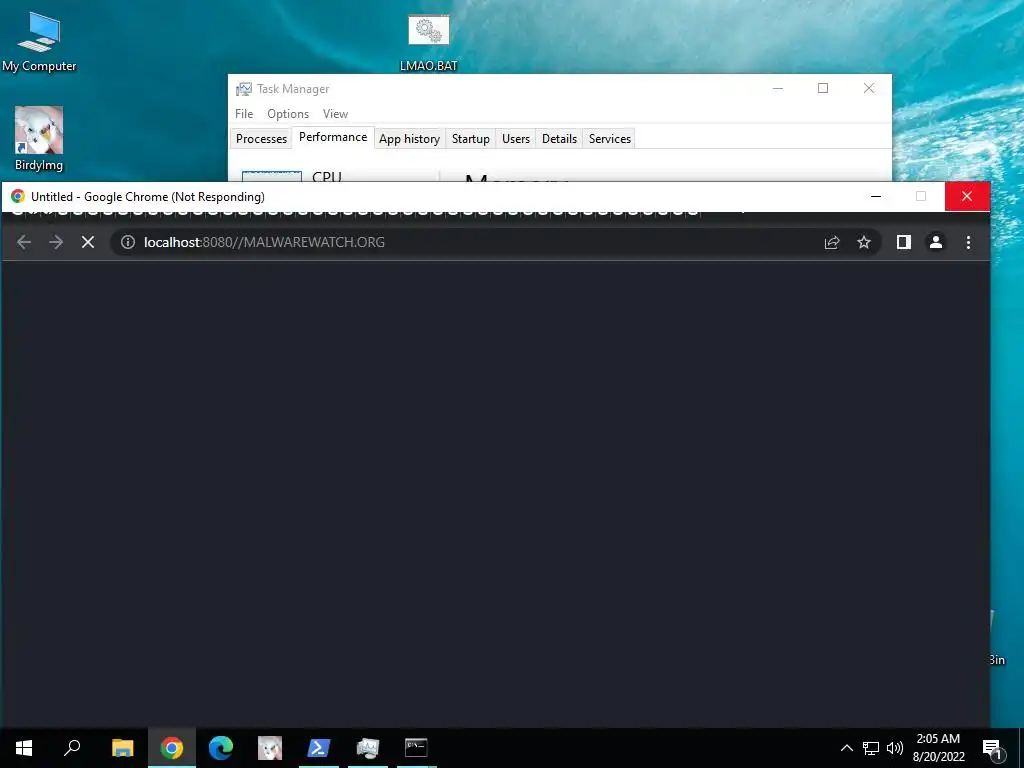Image resolution: width=1024 pixels, height=768 pixels.
Task: Close the Task Manager window
Action: point(869,88)
